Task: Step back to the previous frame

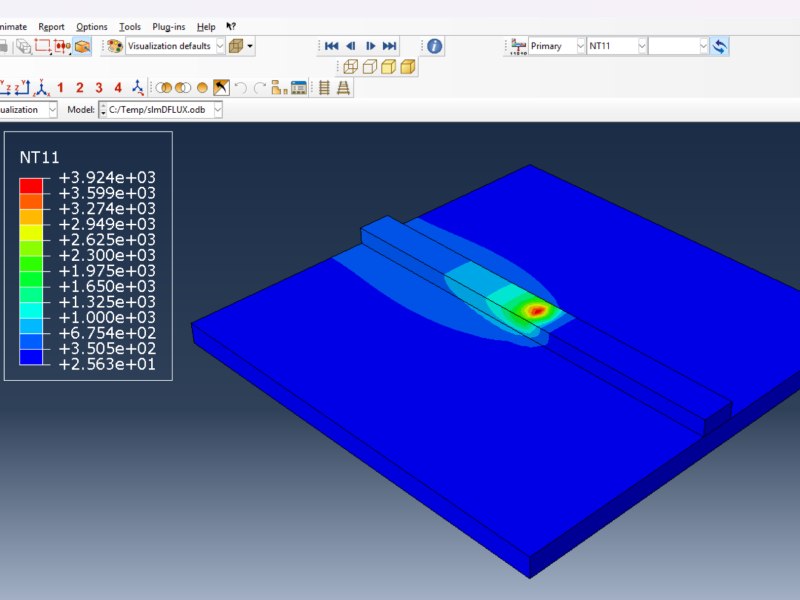Action: [351, 46]
